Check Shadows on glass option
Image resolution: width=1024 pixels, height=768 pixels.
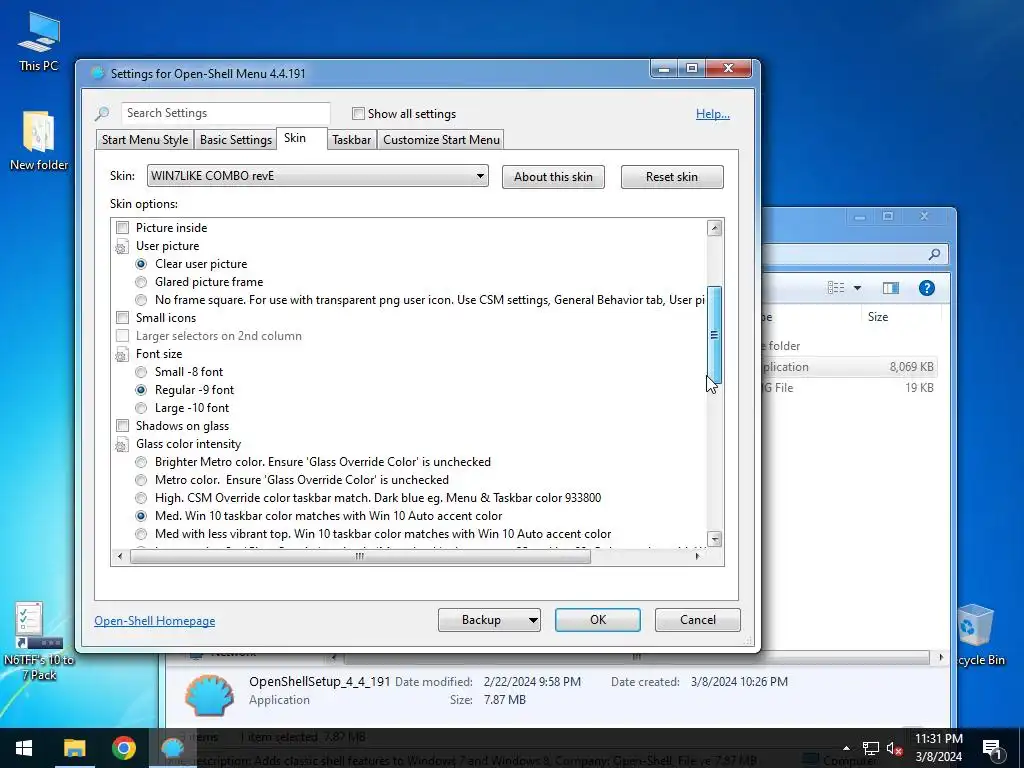122,426
